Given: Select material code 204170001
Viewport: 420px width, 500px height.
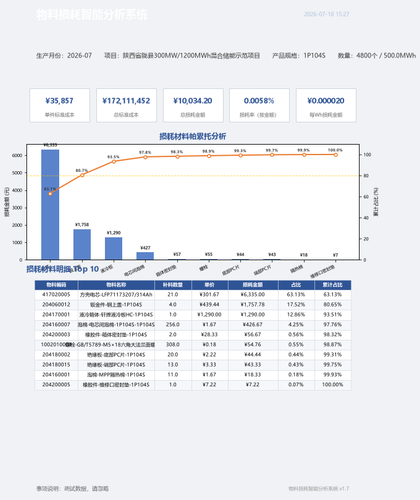Looking at the screenshot, I should 56,315.
